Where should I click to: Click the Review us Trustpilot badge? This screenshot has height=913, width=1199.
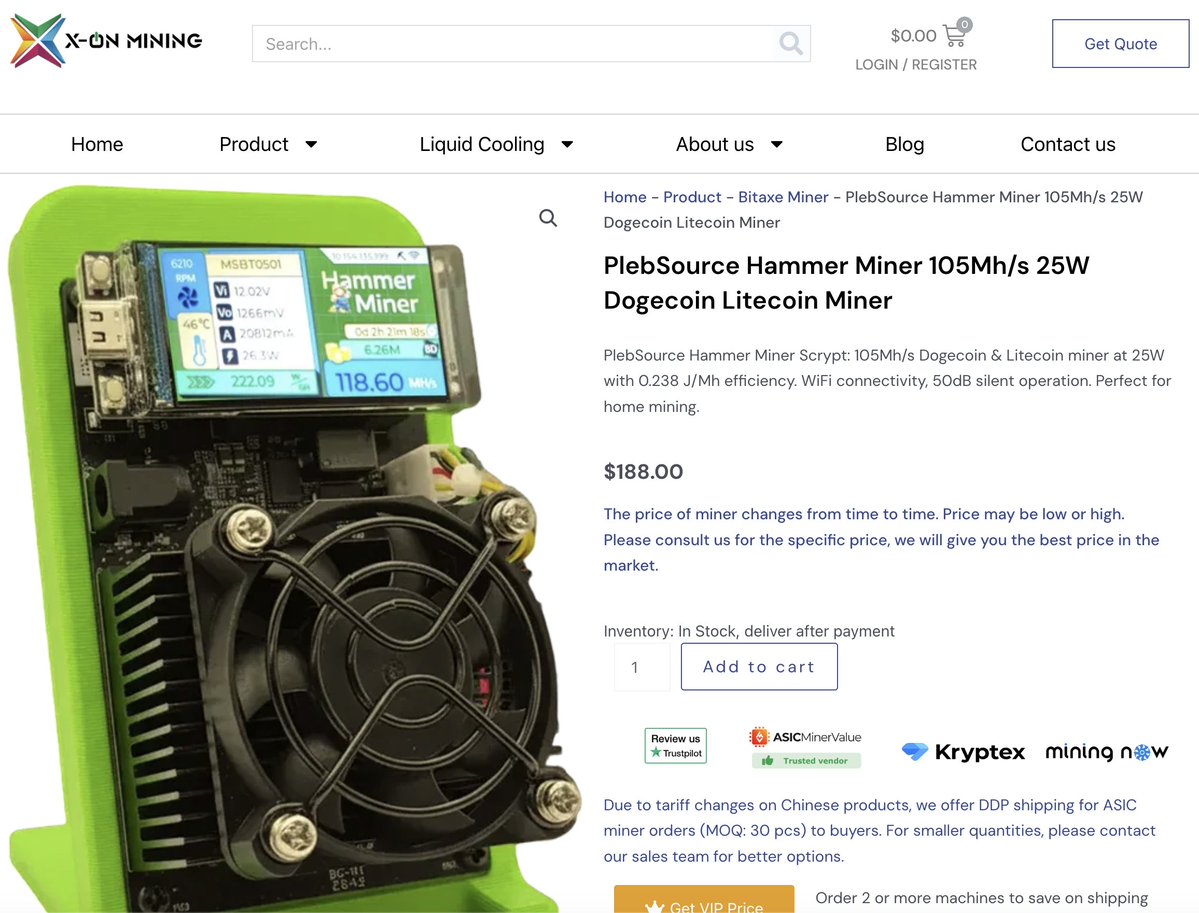675,746
